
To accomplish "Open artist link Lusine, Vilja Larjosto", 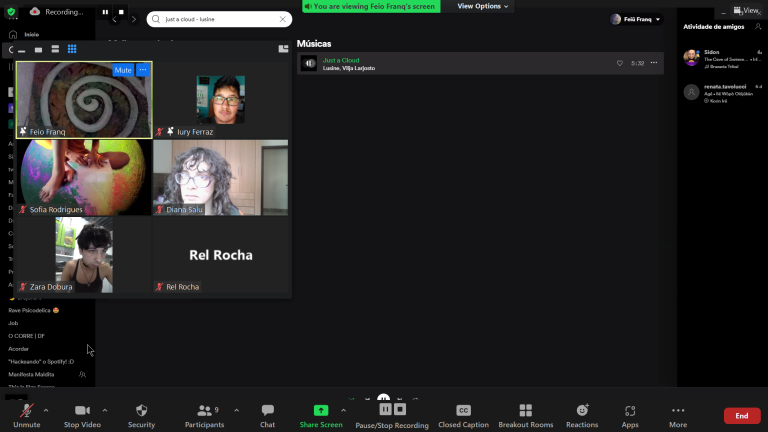I will (x=349, y=68).
